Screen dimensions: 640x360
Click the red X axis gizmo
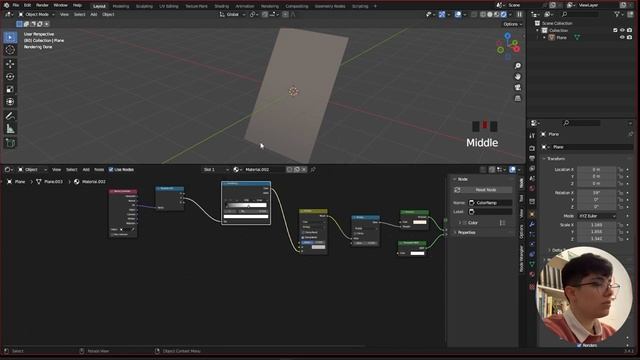517,49
